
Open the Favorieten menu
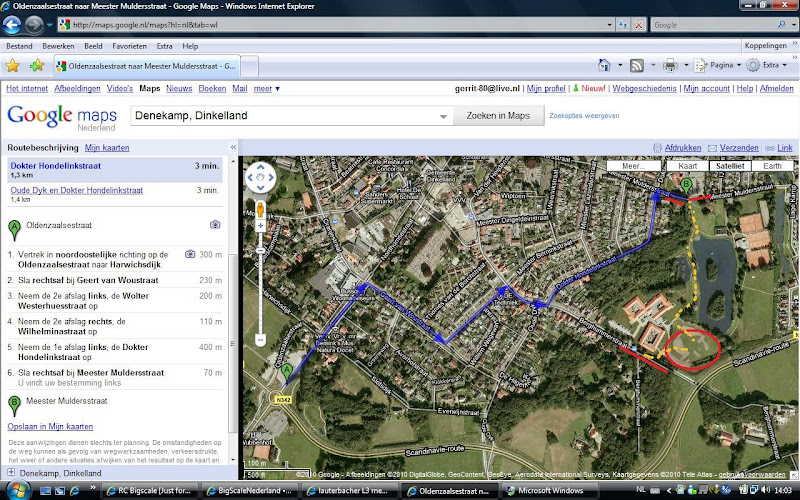coord(130,46)
